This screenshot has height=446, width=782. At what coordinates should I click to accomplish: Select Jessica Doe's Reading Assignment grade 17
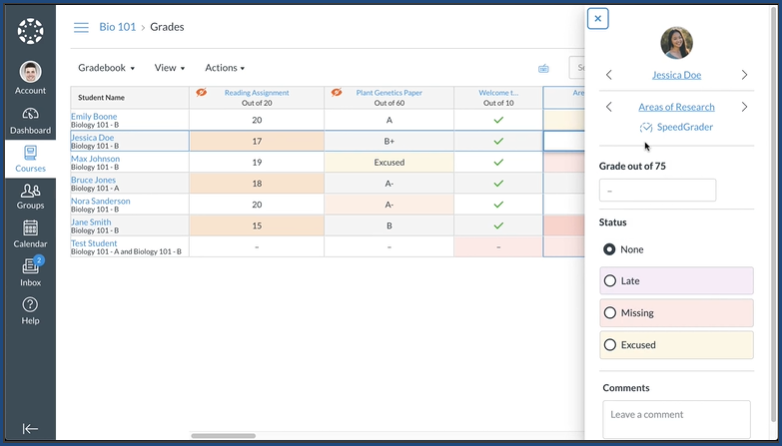pyautogui.click(x=256, y=141)
